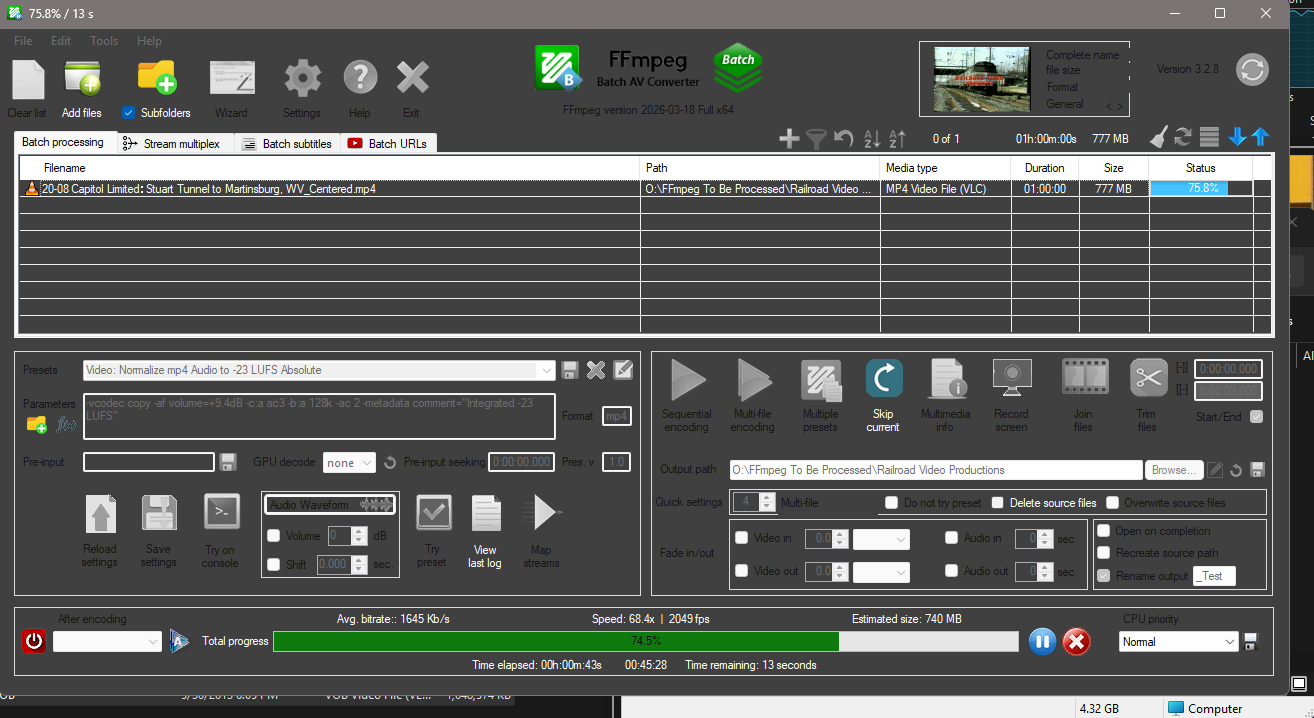Screen dimensions: 1314x718
Task: Click the Total progress bar
Action: 646,641
